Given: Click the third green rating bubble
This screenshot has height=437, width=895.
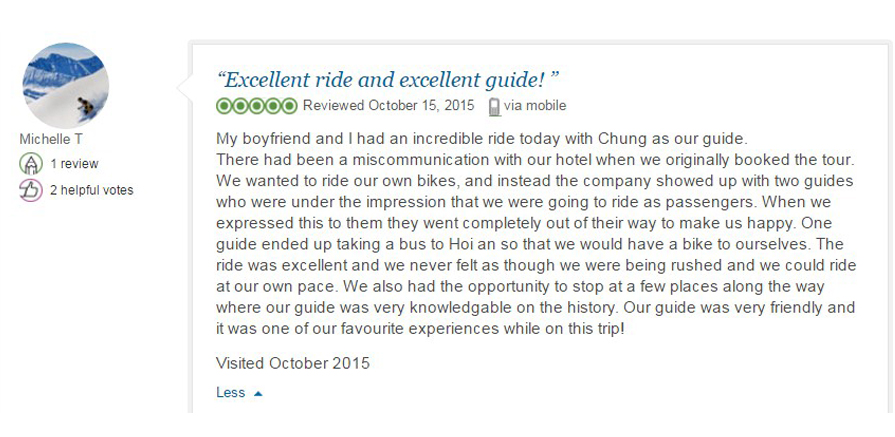Looking at the screenshot, I should click(257, 106).
